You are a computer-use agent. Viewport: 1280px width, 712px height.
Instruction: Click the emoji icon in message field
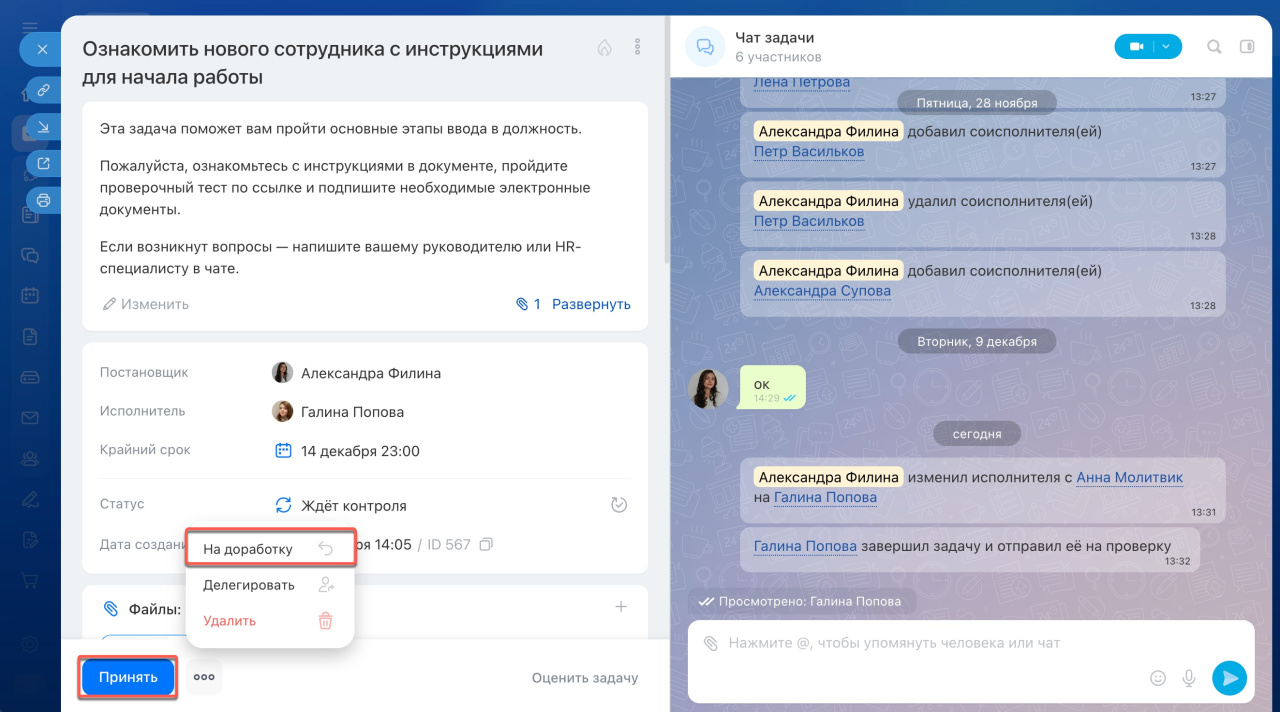tap(1158, 677)
